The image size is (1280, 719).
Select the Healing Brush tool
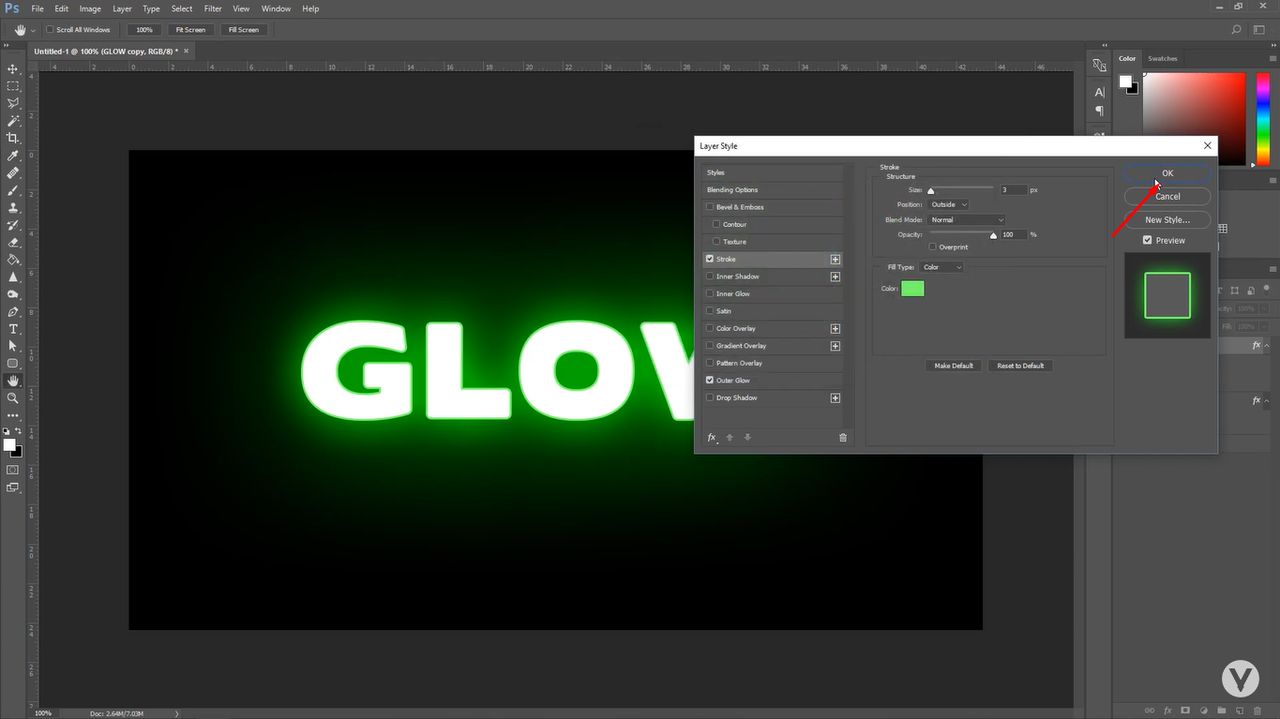(13, 173)
